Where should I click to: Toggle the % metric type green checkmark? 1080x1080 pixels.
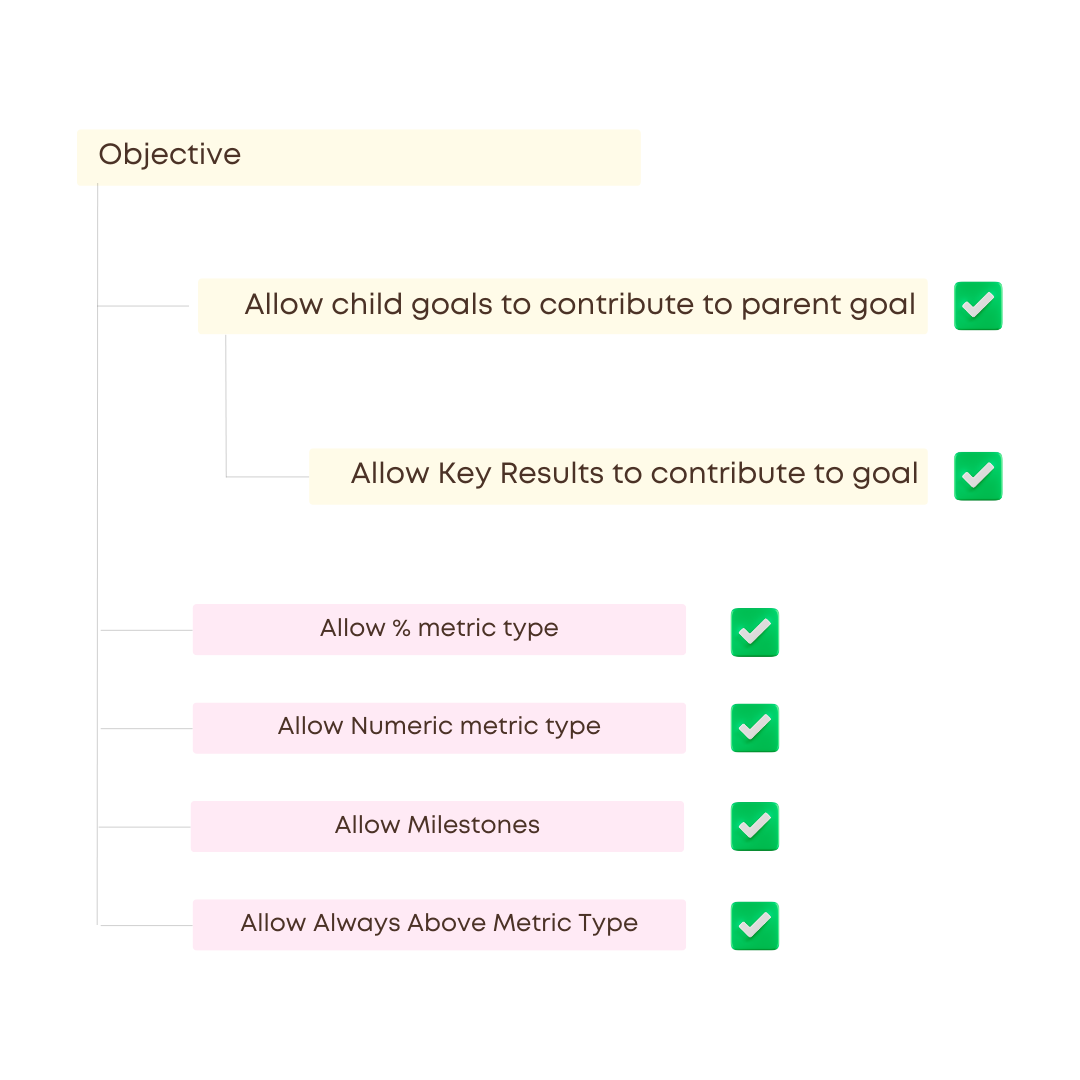[755, 632]
